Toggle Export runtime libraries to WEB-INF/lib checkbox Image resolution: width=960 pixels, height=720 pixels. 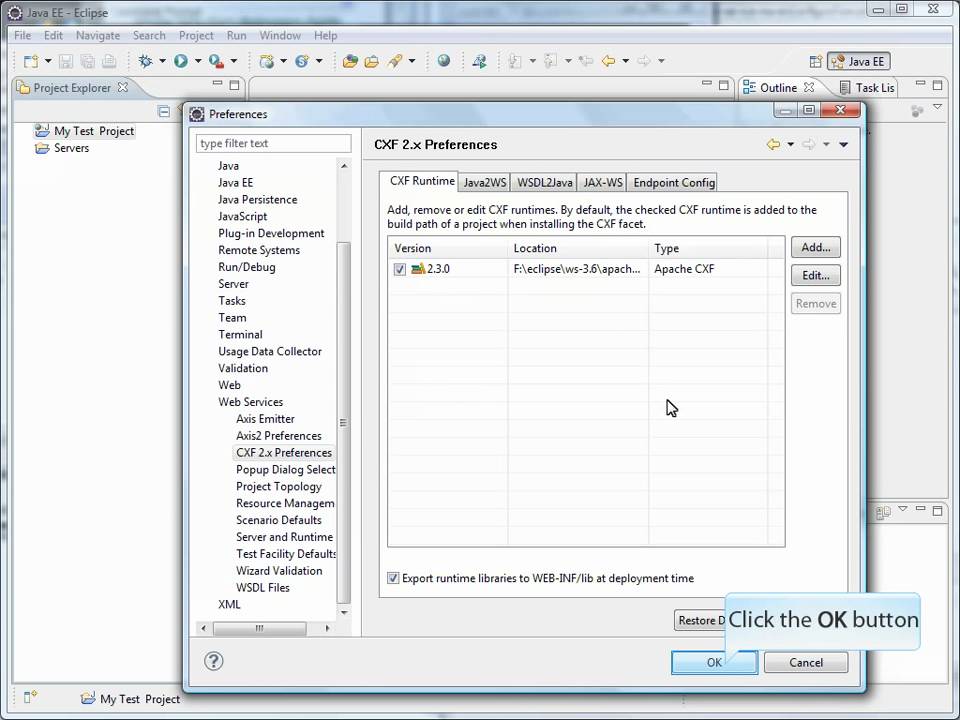pyautogui.click(x=393, y=578)
